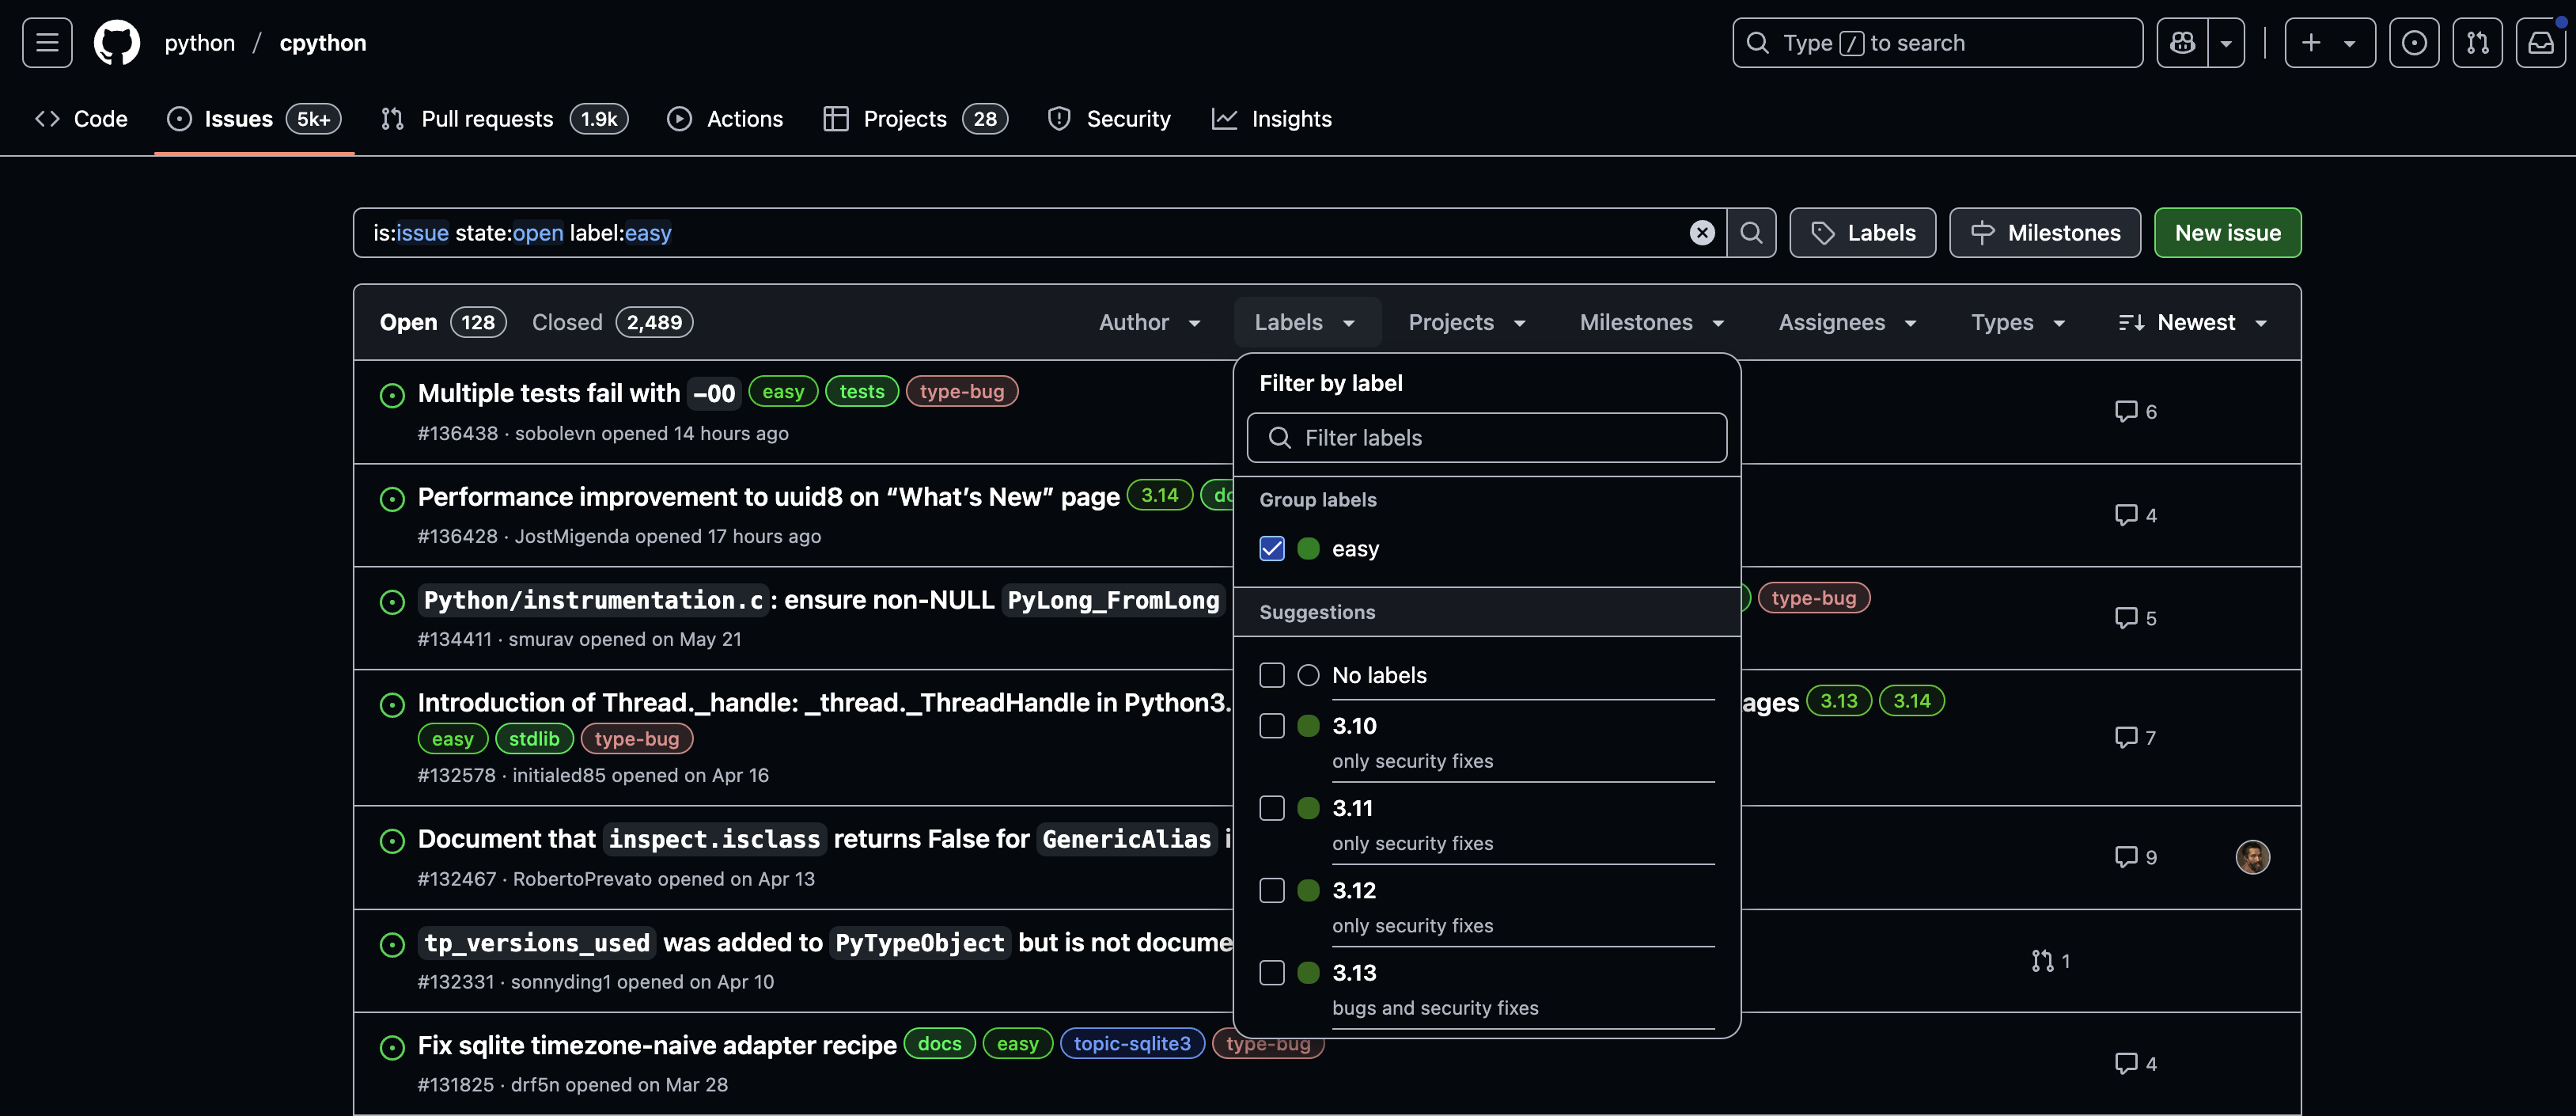Click the open-issue icon for #136438
Image resolution: width=2576 pixels, height=1116 pixels.
tap(392, 396)
